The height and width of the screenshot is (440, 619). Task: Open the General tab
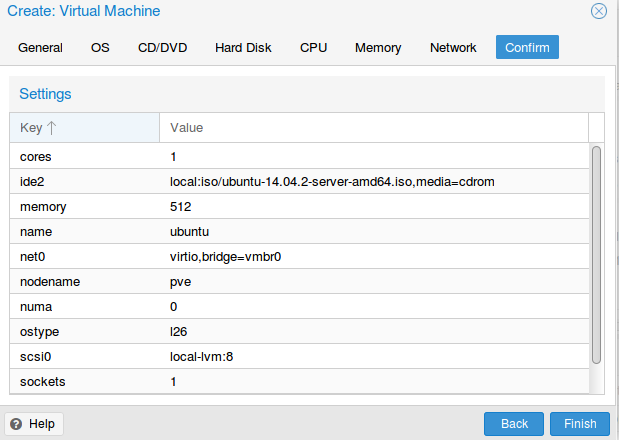tap(40, 47)
